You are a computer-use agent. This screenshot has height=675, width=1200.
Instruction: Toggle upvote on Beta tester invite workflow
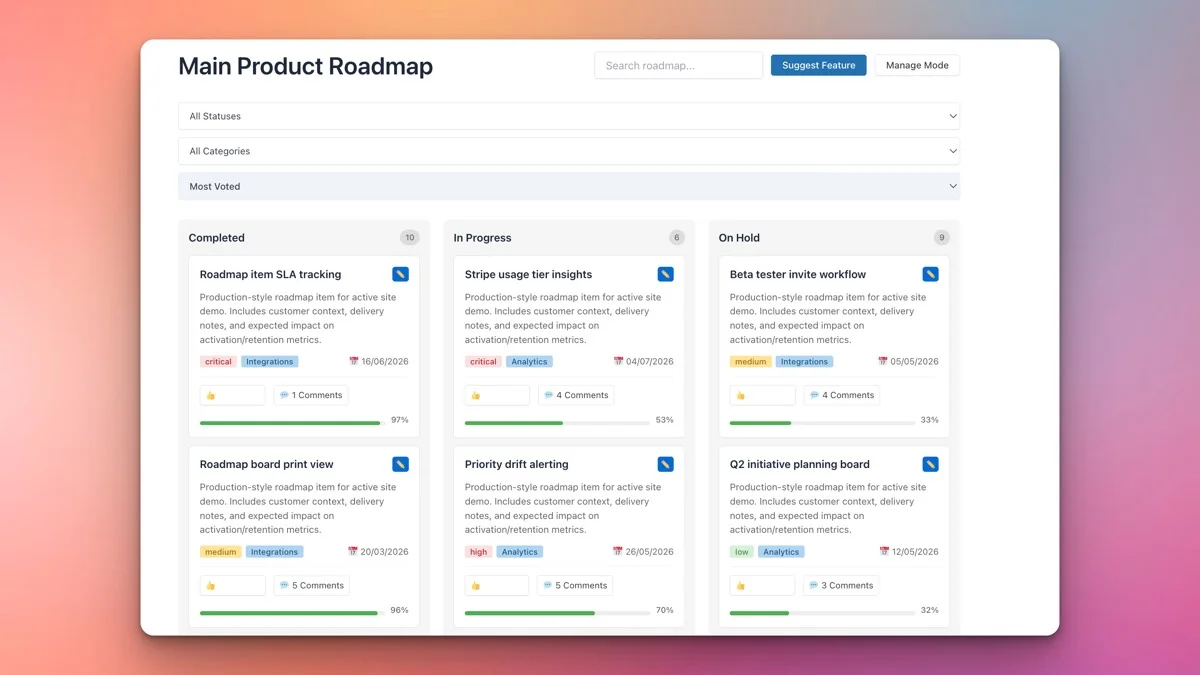click(x=742, y=394)
